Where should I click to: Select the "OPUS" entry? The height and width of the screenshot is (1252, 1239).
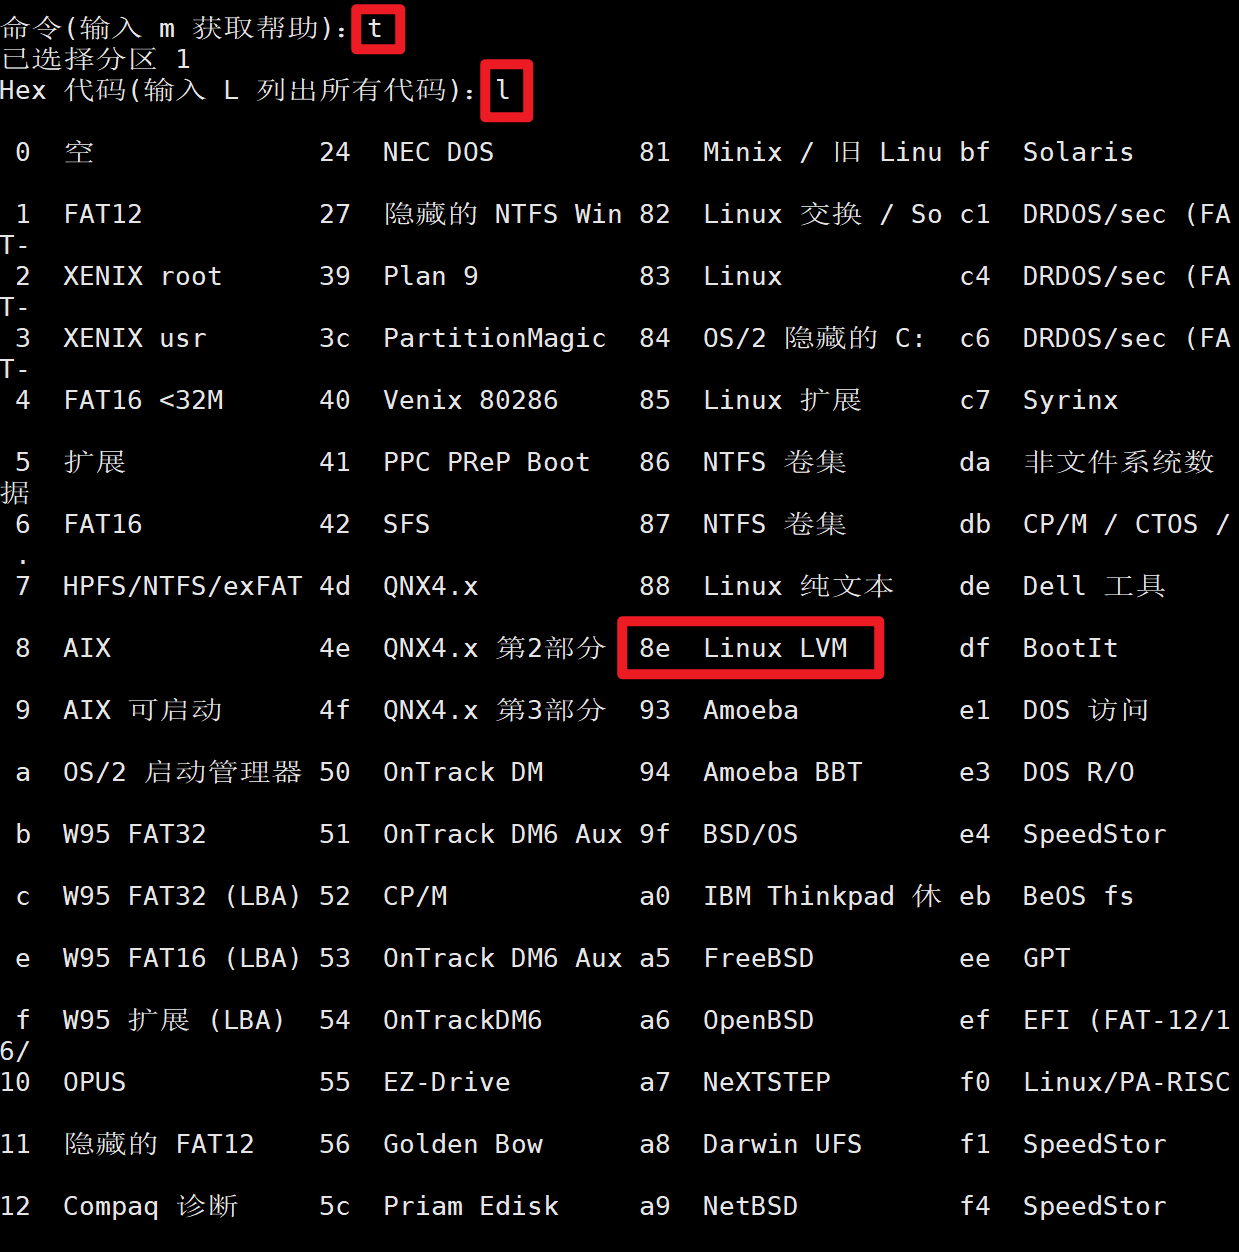click(95, 1082)
